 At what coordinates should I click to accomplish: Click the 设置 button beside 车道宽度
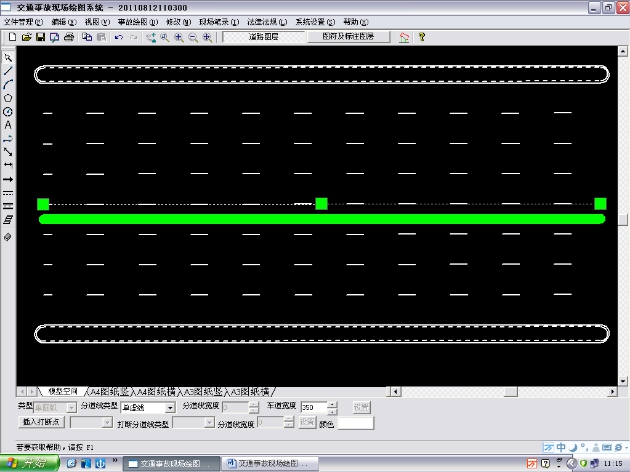[x=361, y=407]
